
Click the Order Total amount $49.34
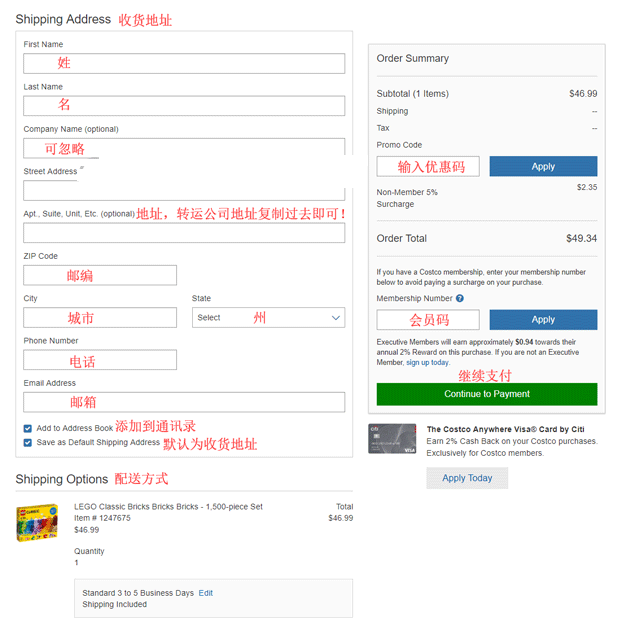(x=581, y=238)
